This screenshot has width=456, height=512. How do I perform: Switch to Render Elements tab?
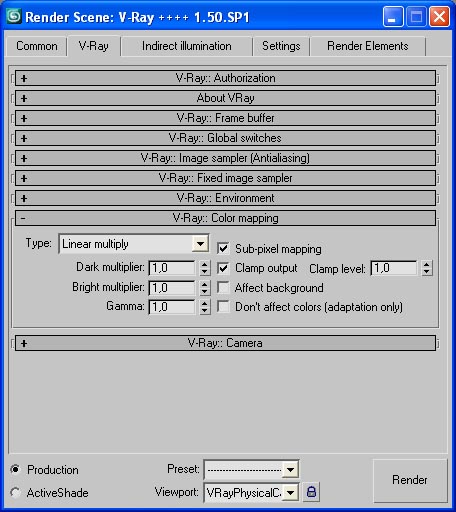(368, 46)
